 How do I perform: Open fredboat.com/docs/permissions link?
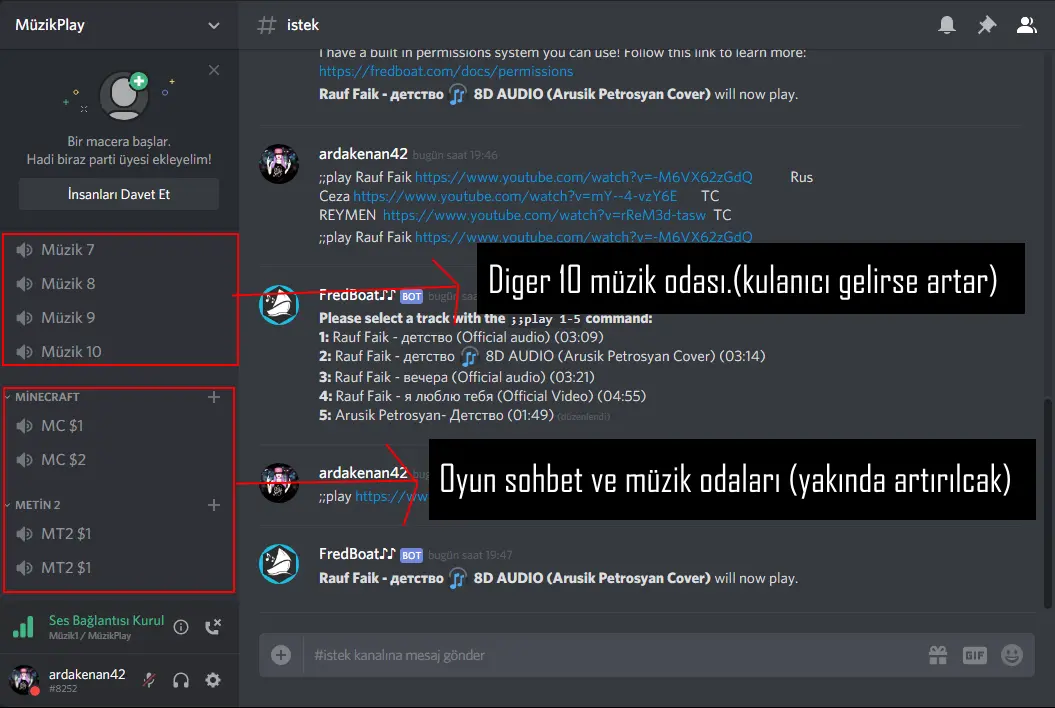tap(446, 71)
